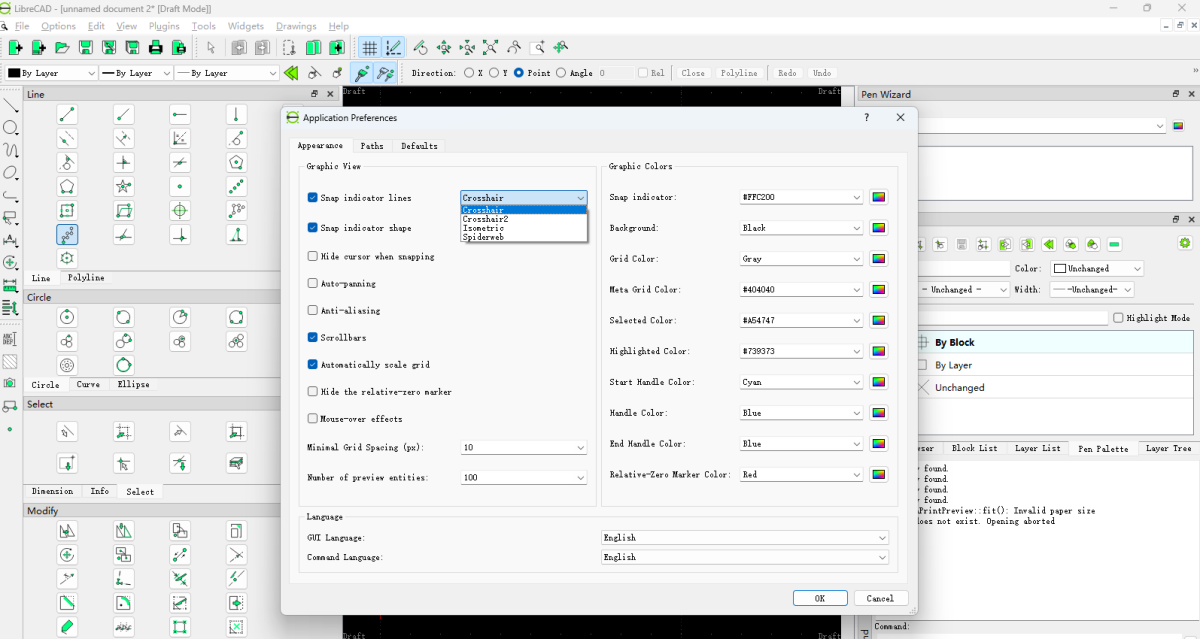Click the Zoom window icon in the toolbar
This screenshot has width=1200, height=639.
pyautogui.click(x=537, y=47)
